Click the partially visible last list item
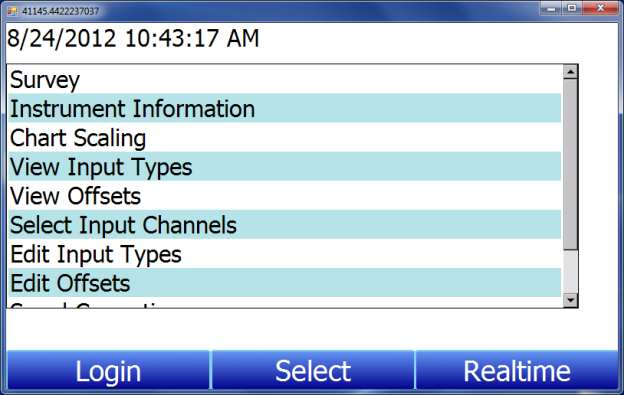 pyautogui.click(x=285, y=302)
